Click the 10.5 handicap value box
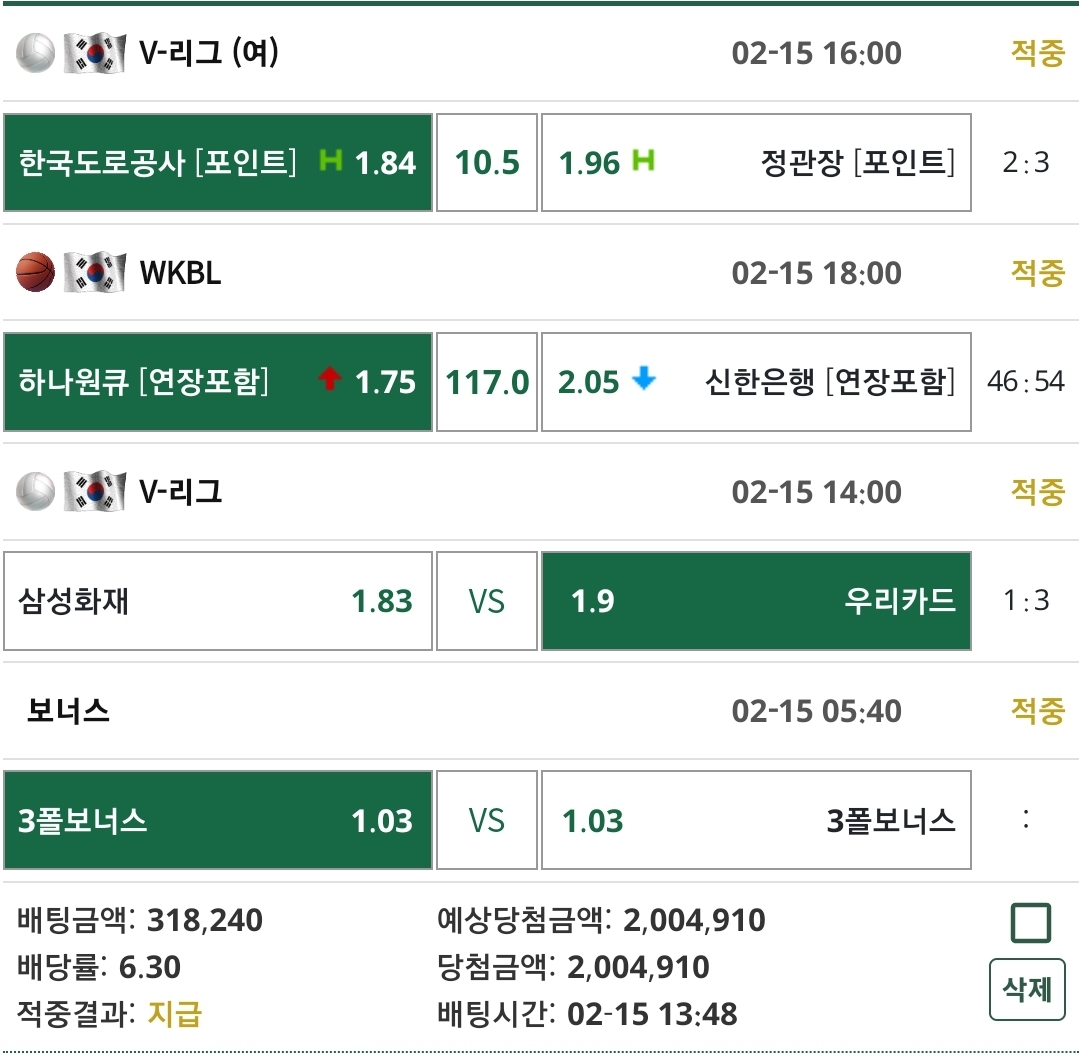 487,162
